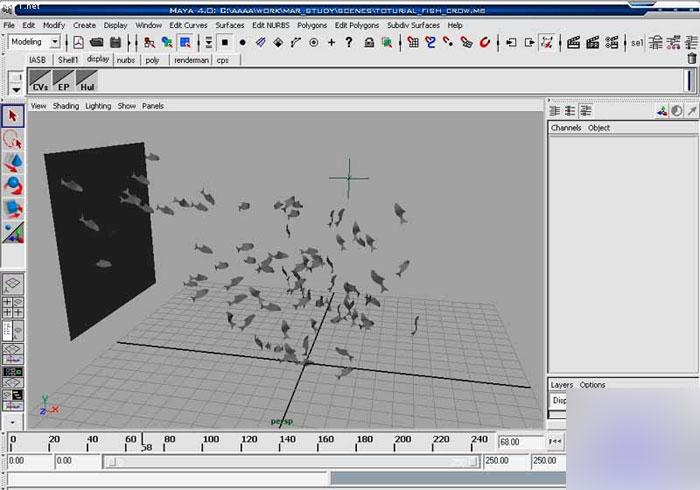The width and height of the screenshot is (700, 490).
Task: Click the EP curve shelf icon
Action: [x=64, y=81]
